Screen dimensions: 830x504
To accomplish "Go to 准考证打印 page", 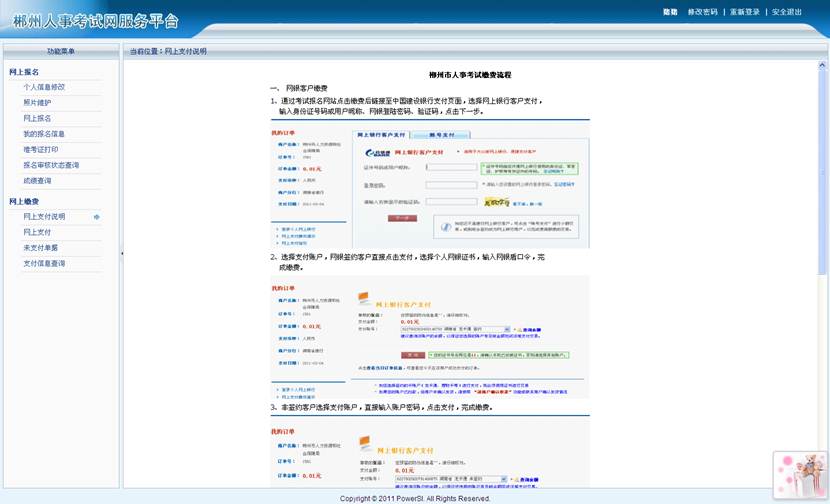I will 40,149.
